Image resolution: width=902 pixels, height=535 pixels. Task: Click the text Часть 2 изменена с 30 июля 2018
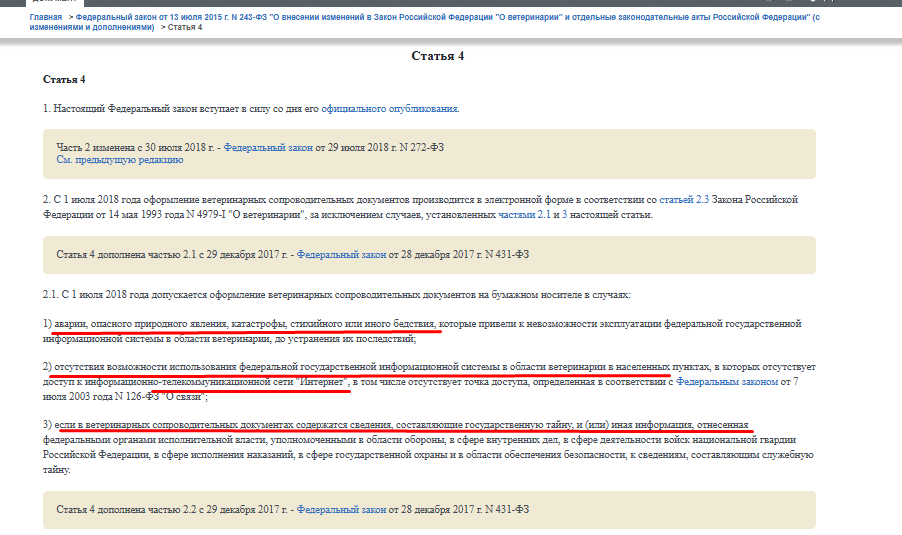coord(135,148)
